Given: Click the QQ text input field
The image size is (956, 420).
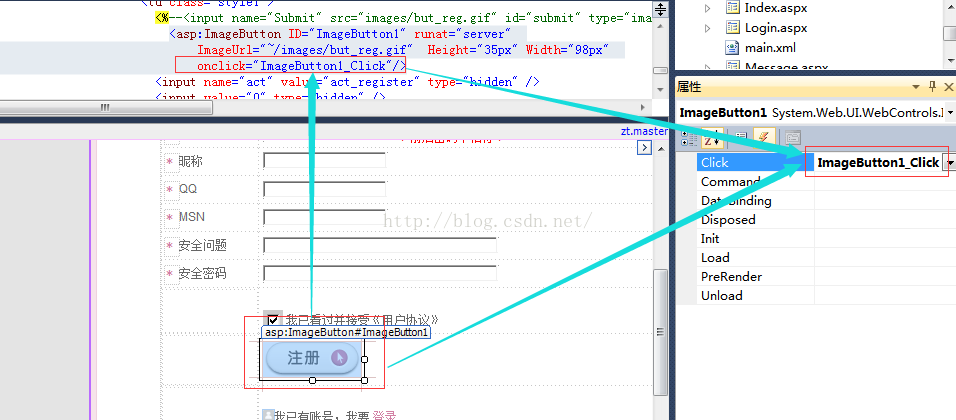Looking at the screenshot, I should pos(324,189).
